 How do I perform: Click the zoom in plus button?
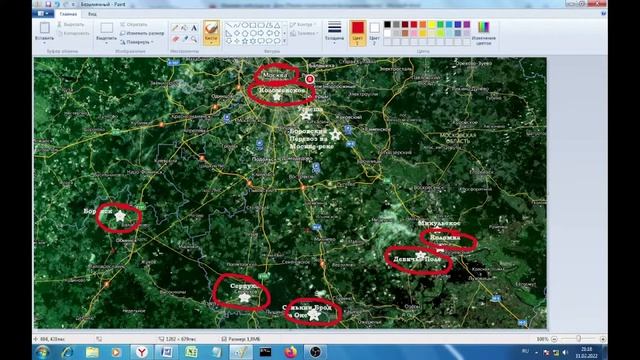pyautogui.click(x=602, y=339)
